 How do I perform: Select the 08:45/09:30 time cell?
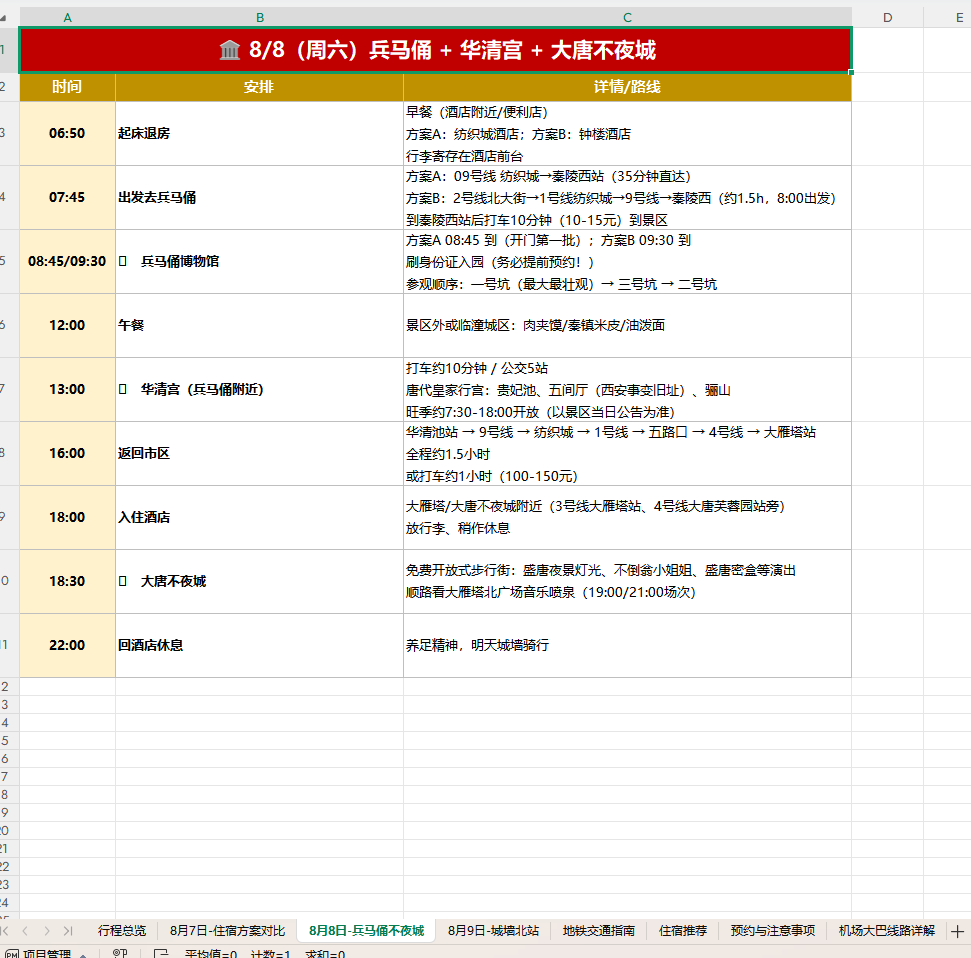tap(67, 261)
